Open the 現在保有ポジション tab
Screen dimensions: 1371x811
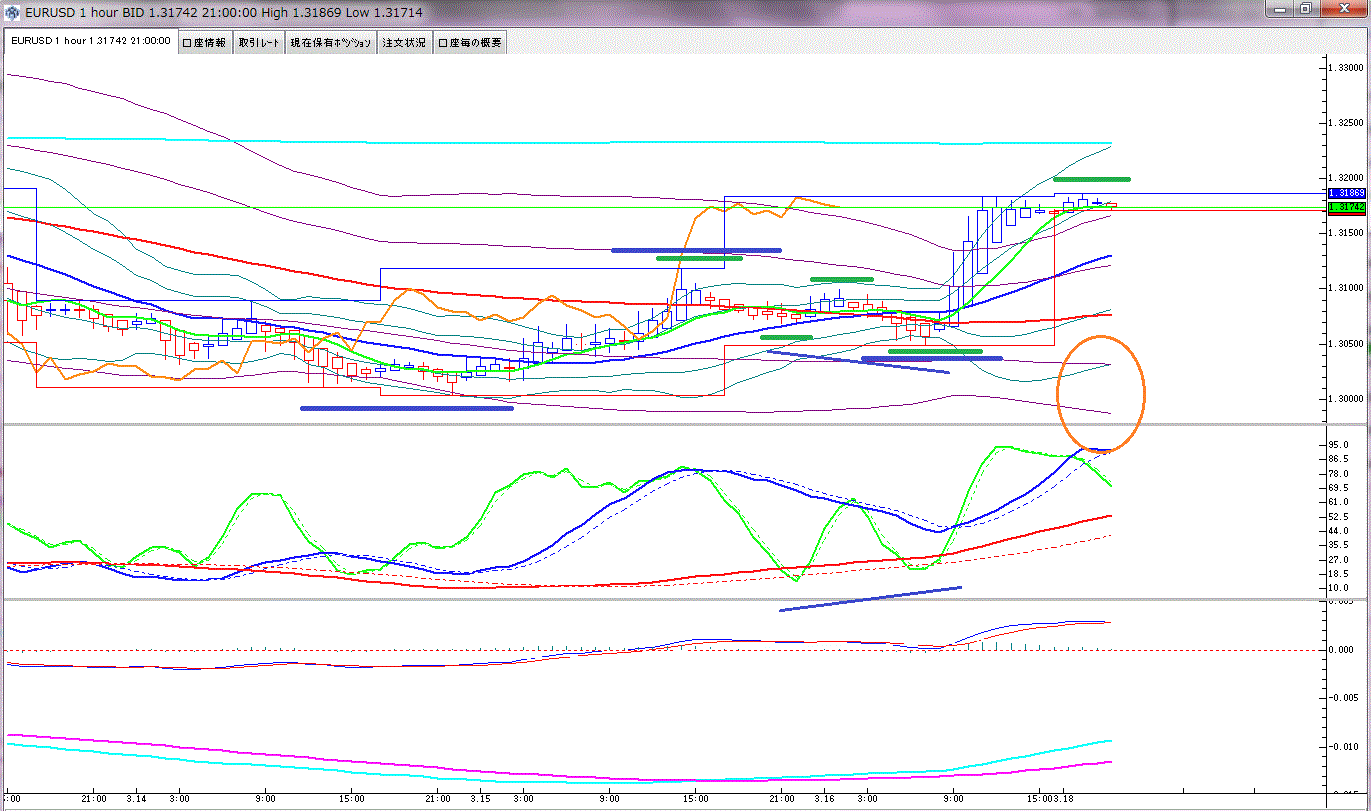pos(331,43)
